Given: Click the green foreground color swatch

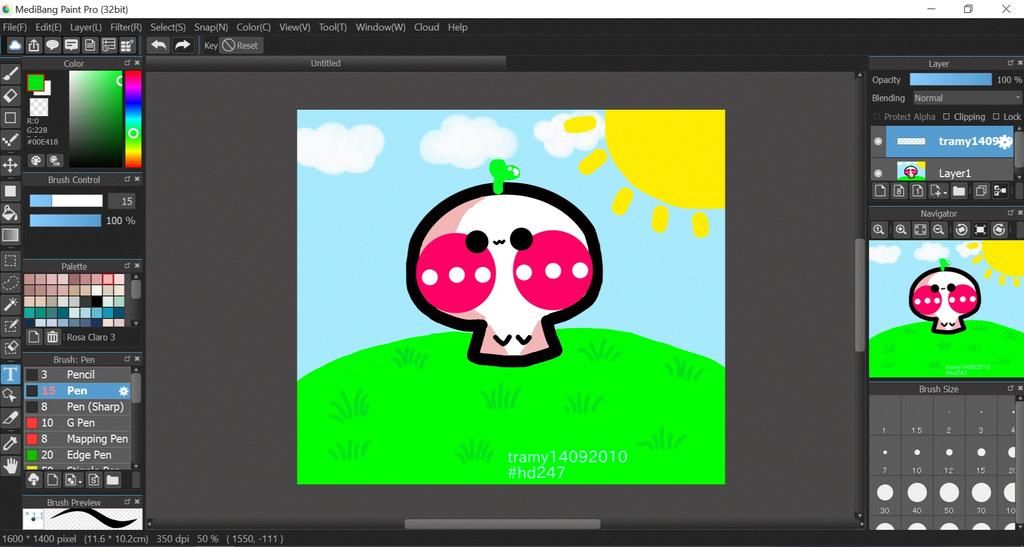Looking at the screenshot, I should tap(35, 83).
